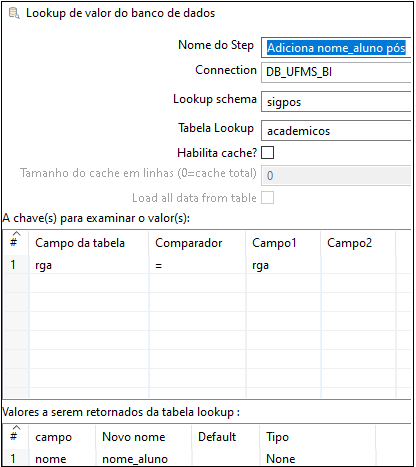416x467 pixels.
Task: Toggle the Load all data from table checkbox
Action: pos(267,198)
